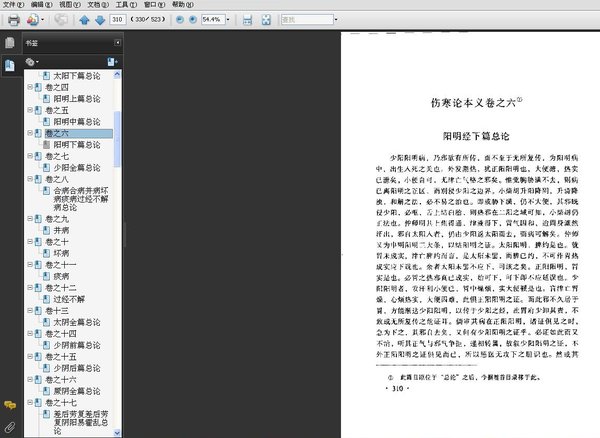Image resolution: width=600 pixels, height=438 pixels.
Task: Select the 少阳全篇总论 bookmark
Action: tap(77, 168)
